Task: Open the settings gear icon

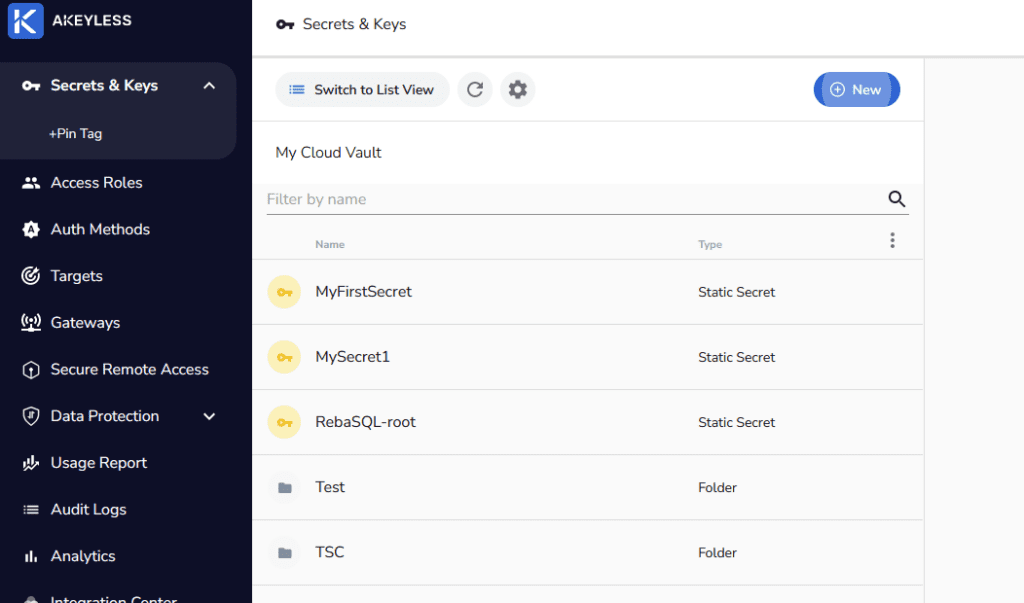Action: 517,90
